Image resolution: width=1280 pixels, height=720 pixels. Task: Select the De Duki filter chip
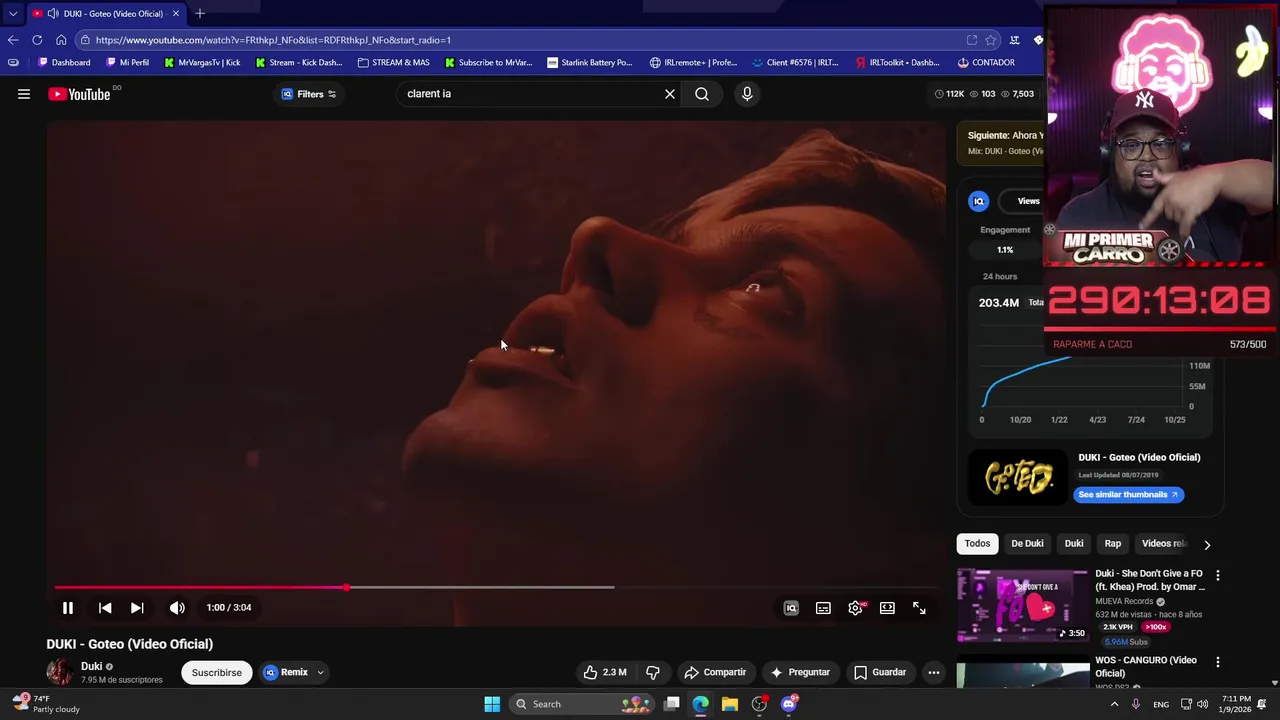coord(1027,543)
